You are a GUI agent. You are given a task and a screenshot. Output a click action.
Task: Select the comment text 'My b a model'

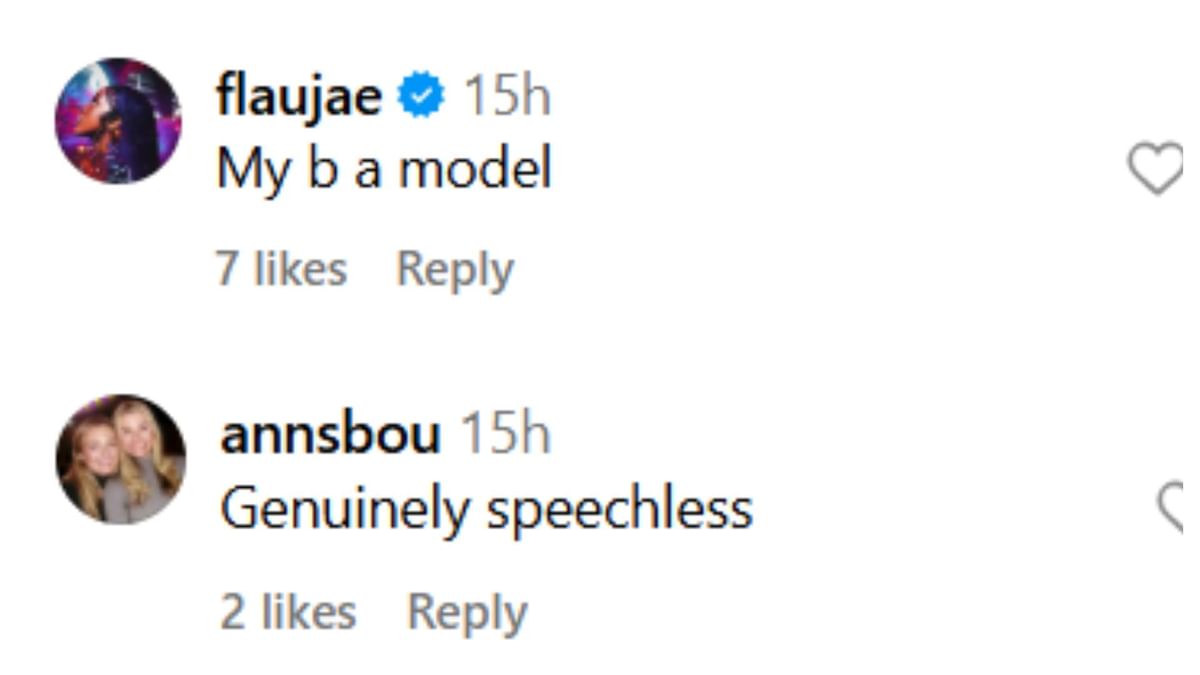click(385, 168)
